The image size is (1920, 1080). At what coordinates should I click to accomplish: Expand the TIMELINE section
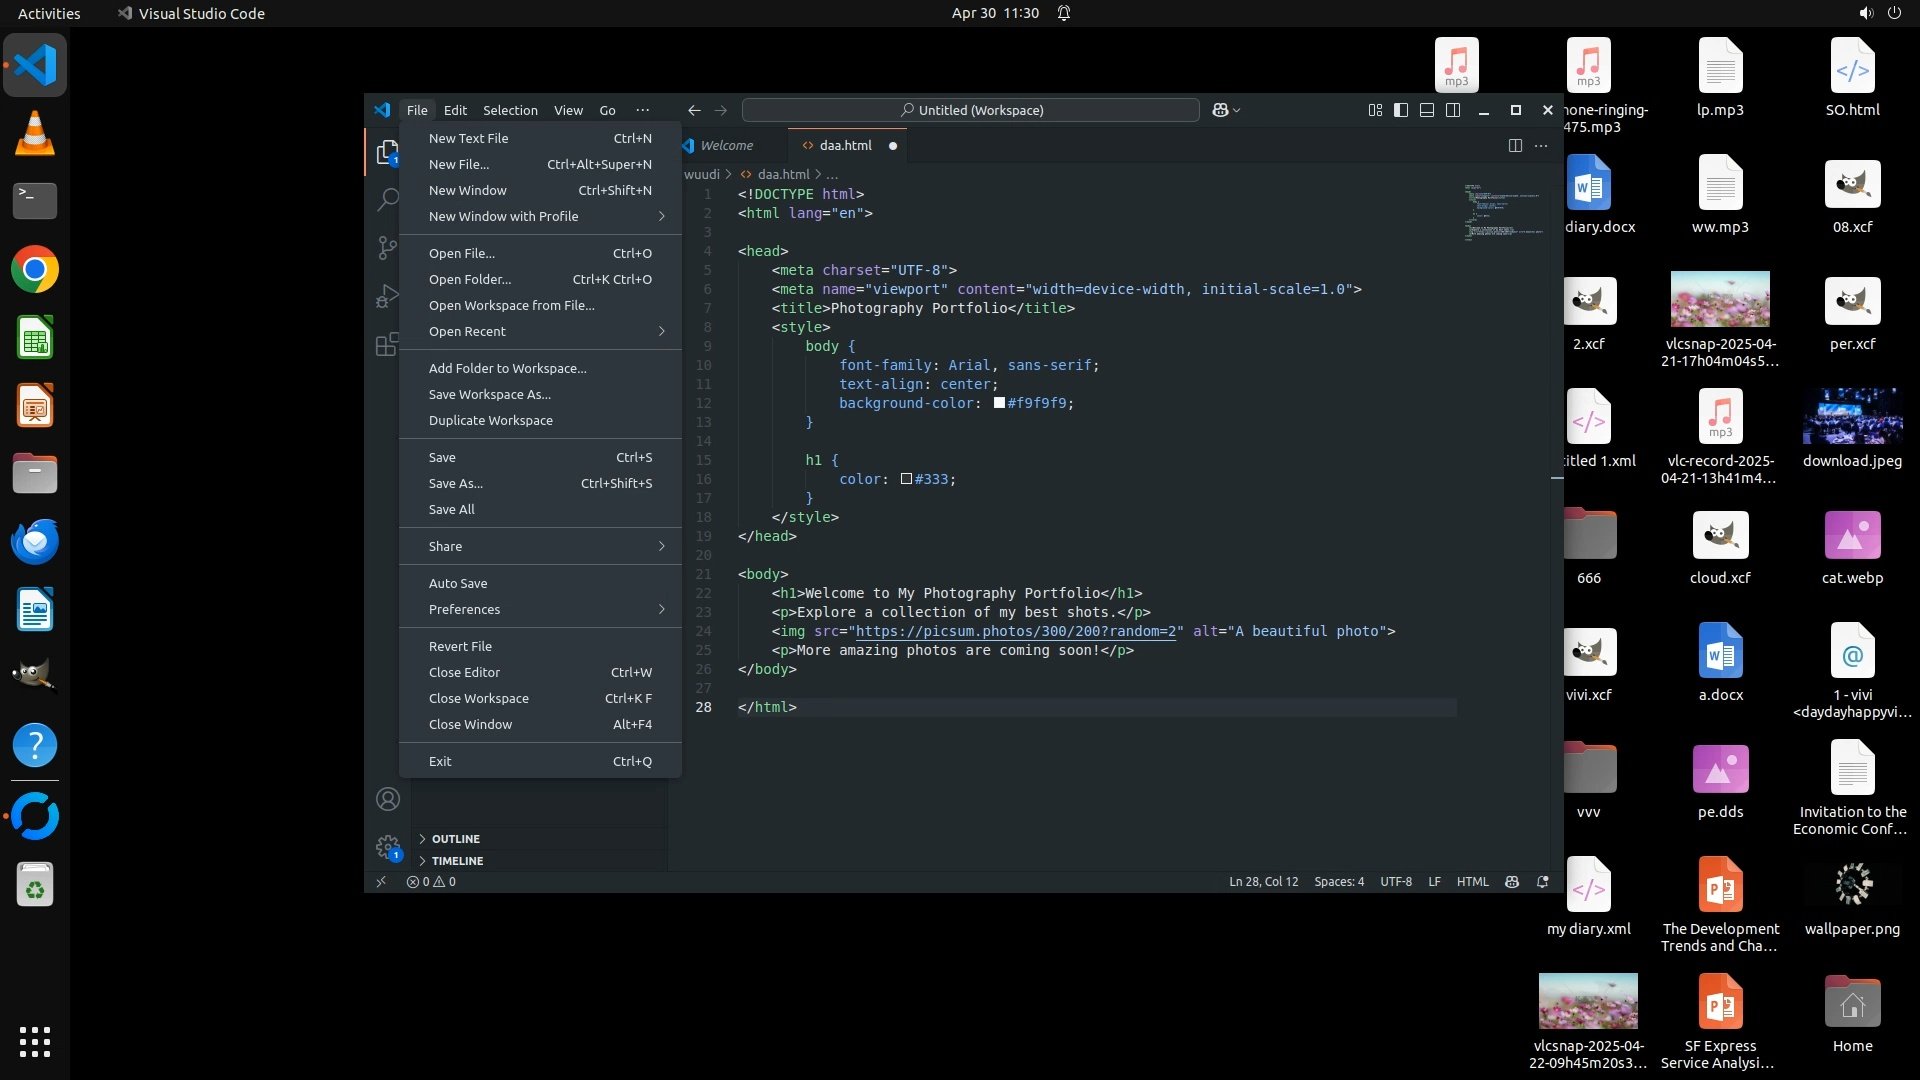[457, 861]
